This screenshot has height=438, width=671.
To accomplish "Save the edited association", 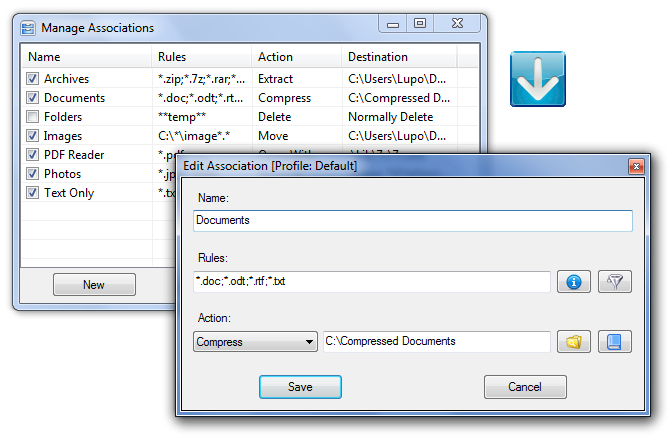I will tap(300, 387).
